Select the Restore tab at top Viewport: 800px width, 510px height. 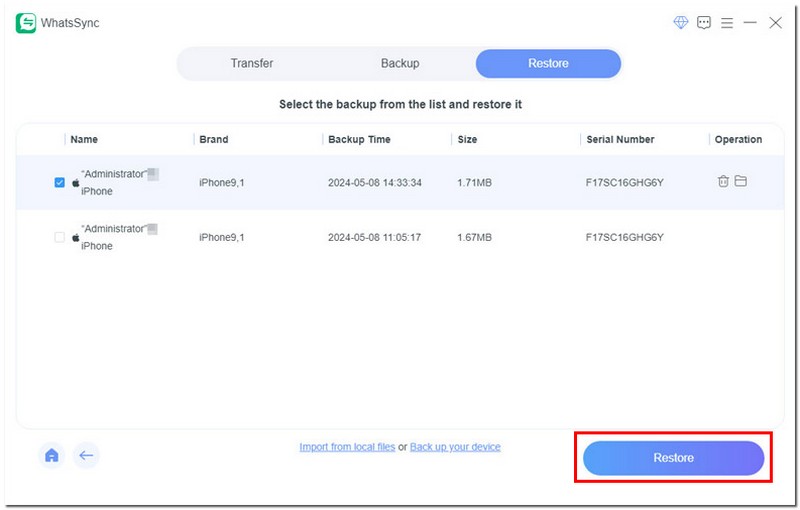[548, 63]
